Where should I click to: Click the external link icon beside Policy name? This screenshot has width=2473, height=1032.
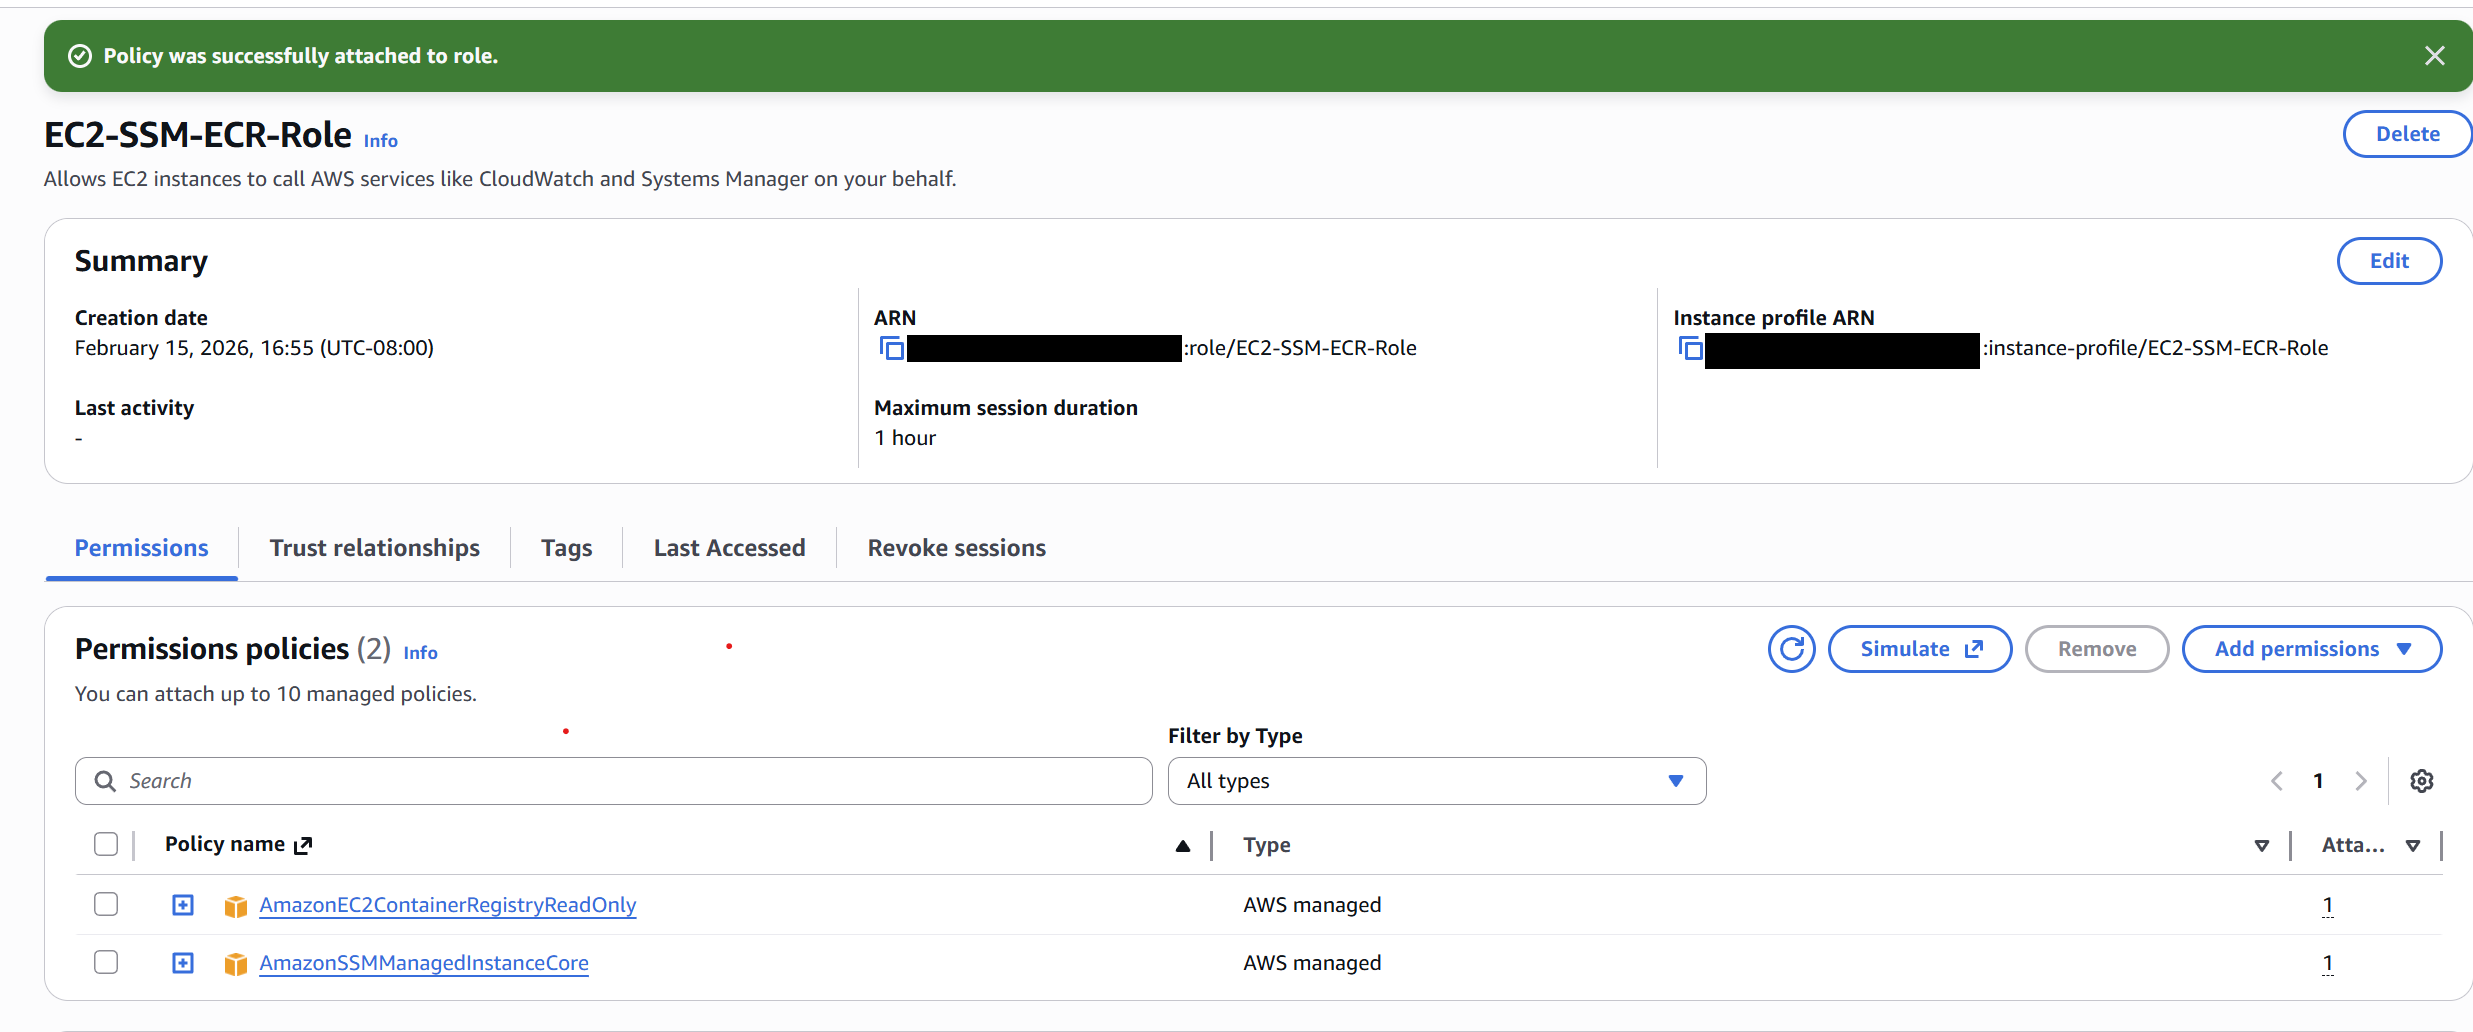coord(303,846)
